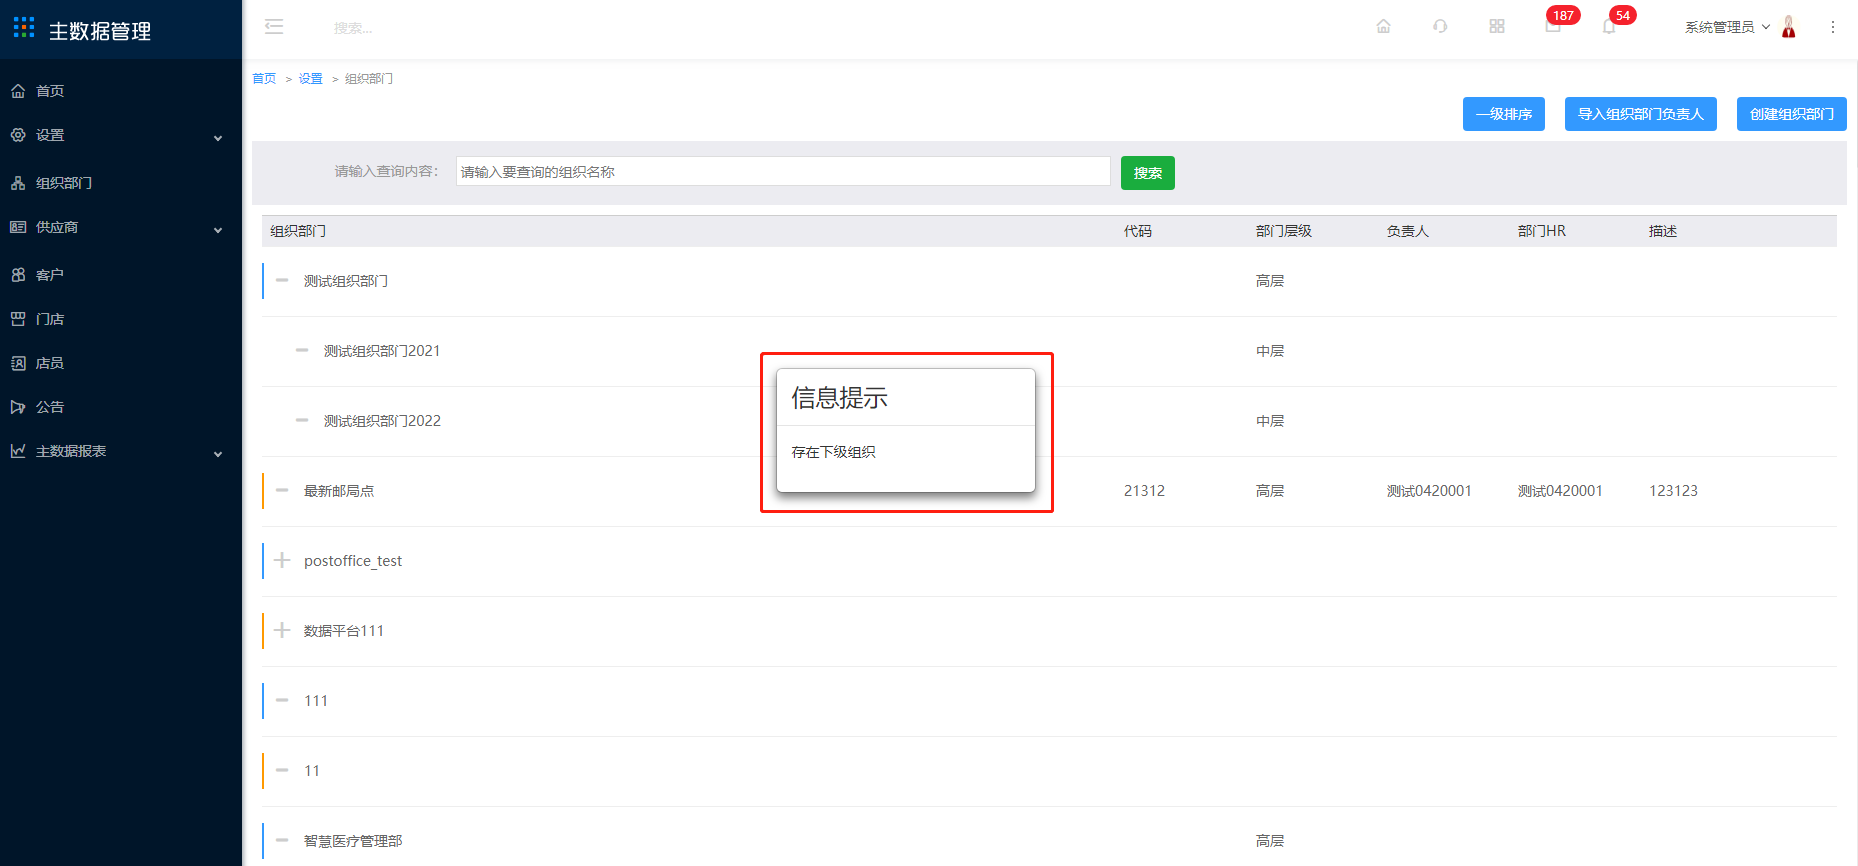
Task: Click the headset support icon
Action: tap(1440, 27)
